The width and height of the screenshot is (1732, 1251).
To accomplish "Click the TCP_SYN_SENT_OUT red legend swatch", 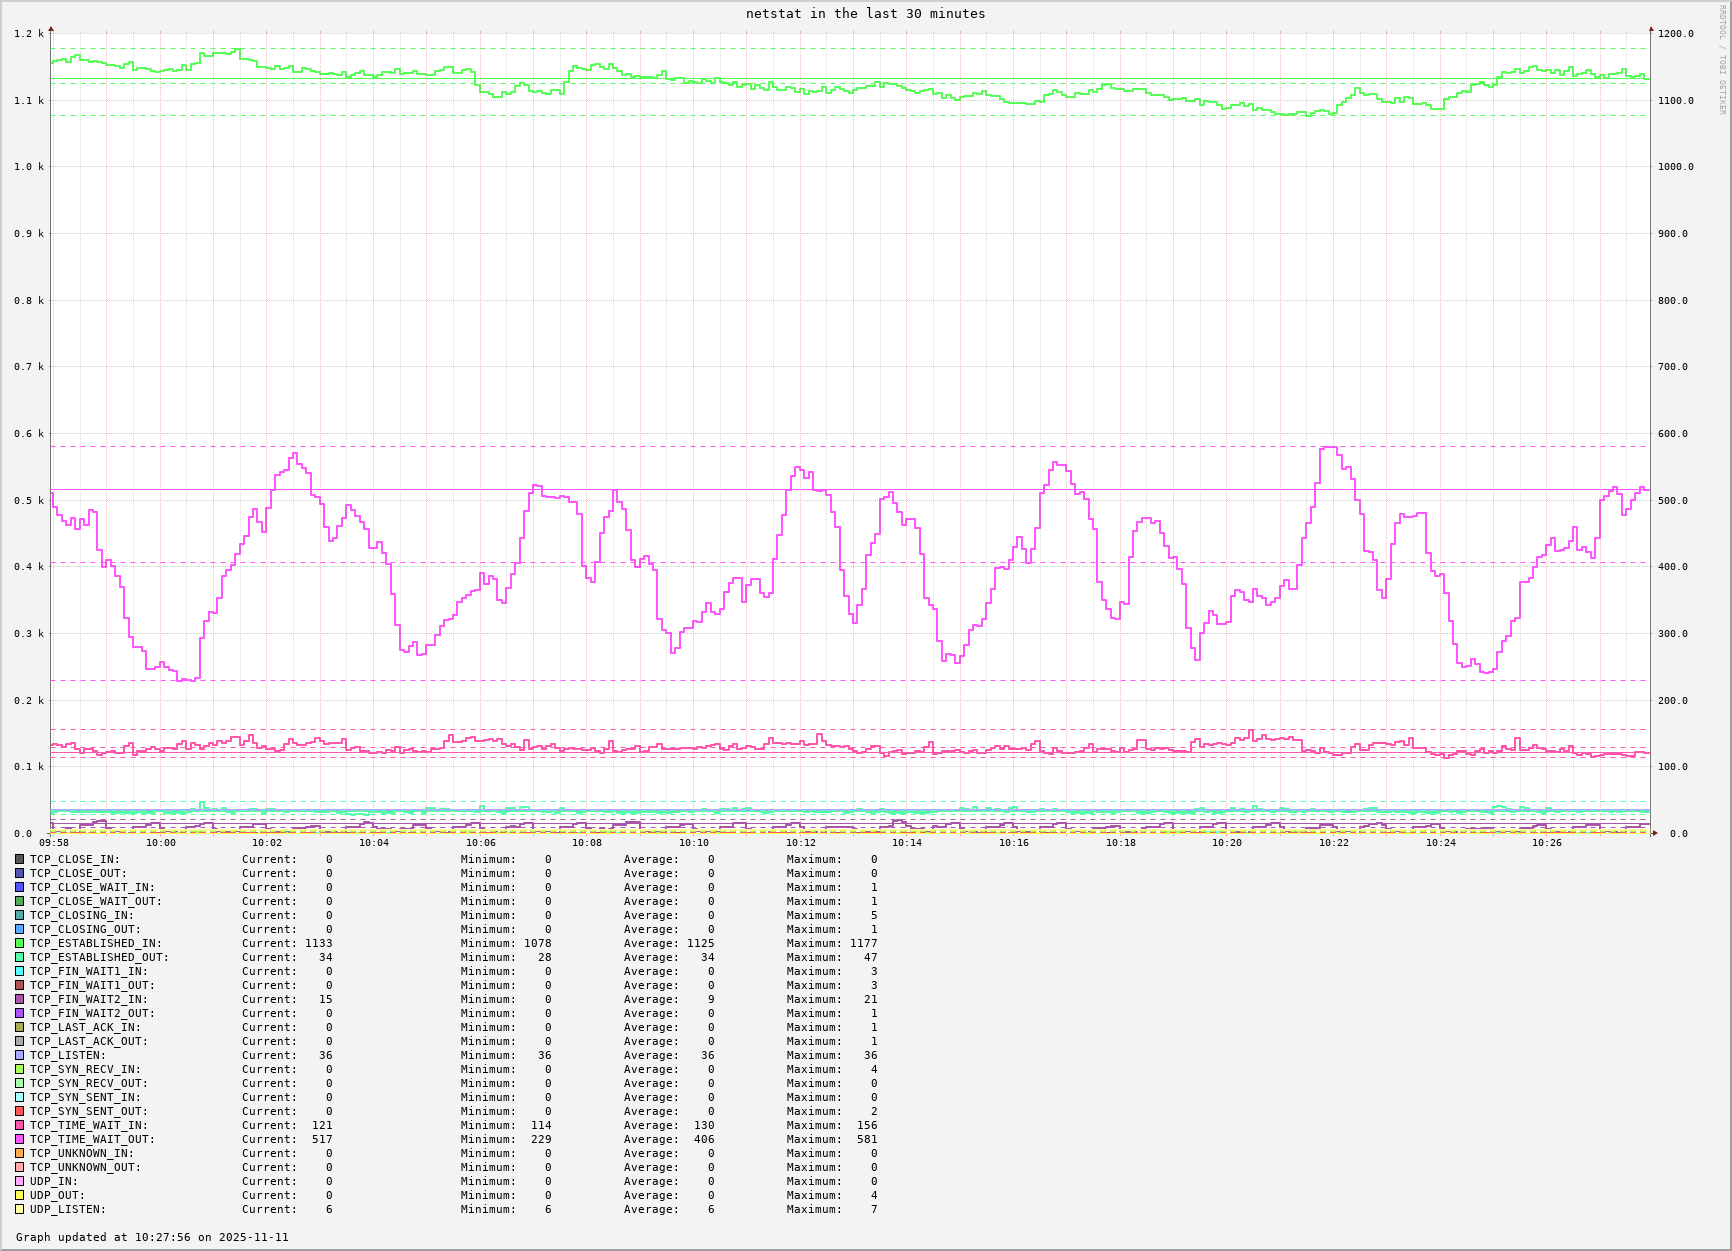I will (20, 1111).
